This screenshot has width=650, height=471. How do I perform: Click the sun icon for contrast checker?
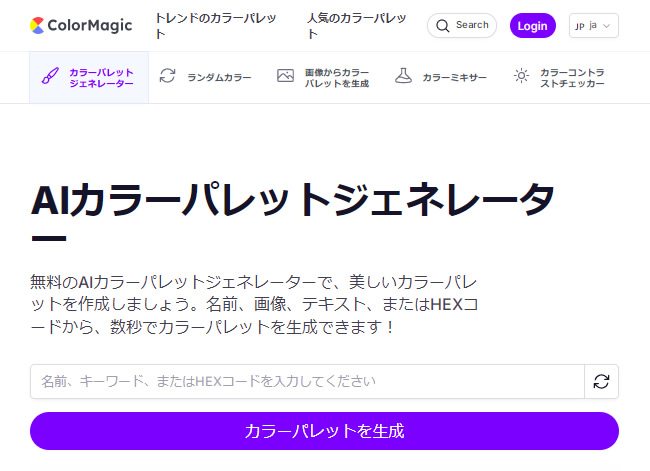(521, 76)
